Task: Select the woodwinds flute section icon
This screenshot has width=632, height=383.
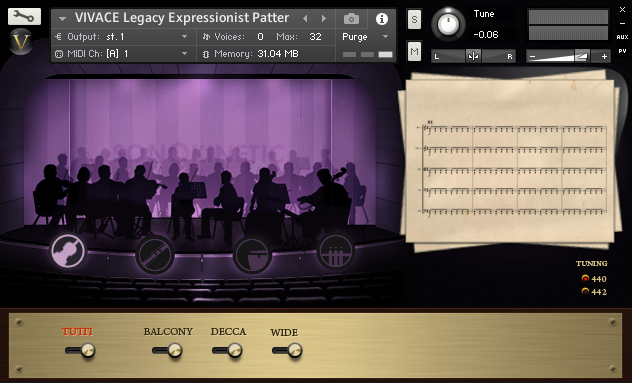Action: [155, 254]
